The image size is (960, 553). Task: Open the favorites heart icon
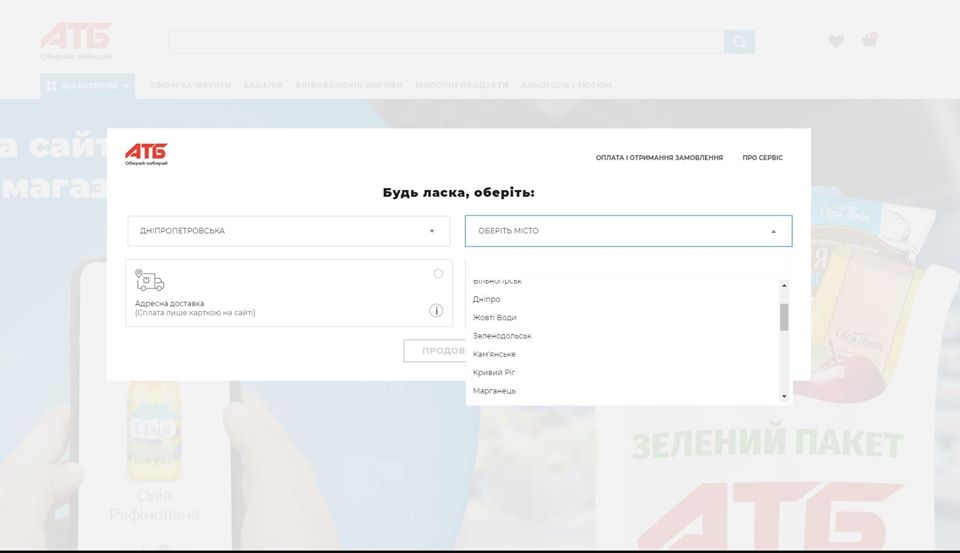click(x=836, y=41)
